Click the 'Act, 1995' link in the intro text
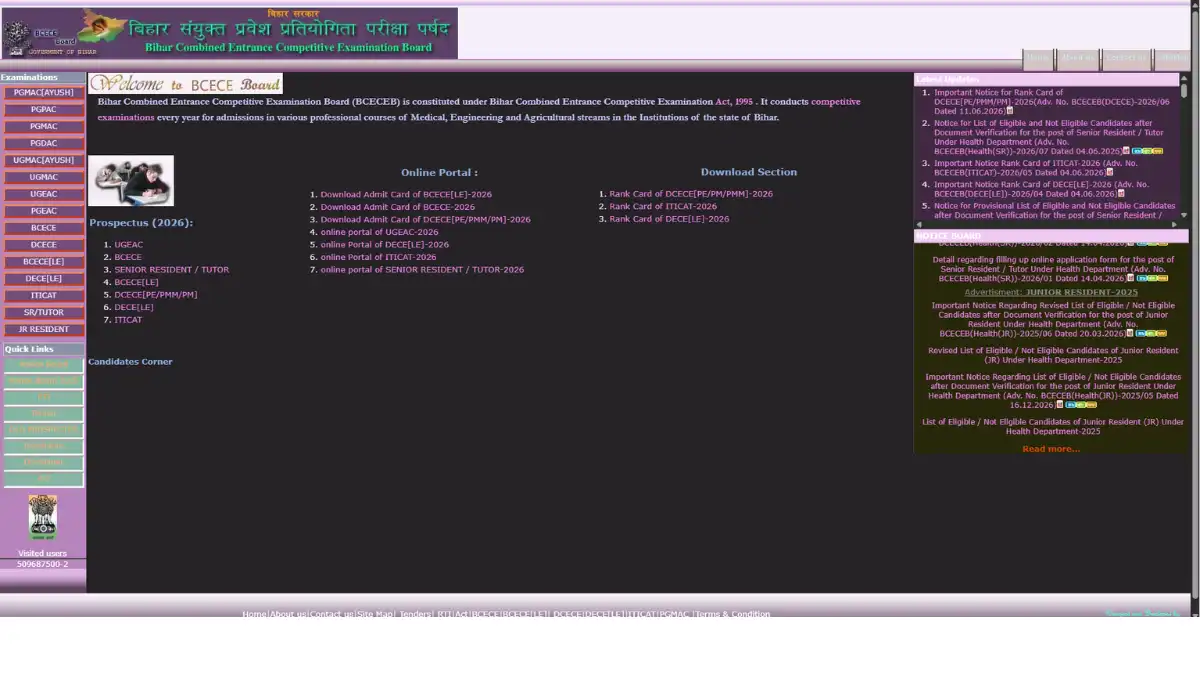The height and width of the screenshot is (675, 1200). (734, 102)
